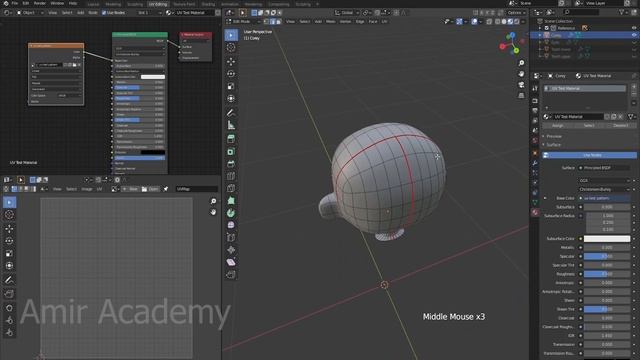Open the Render menu
640x360 pixels.
pyautogui.click(x=40, y=3)
